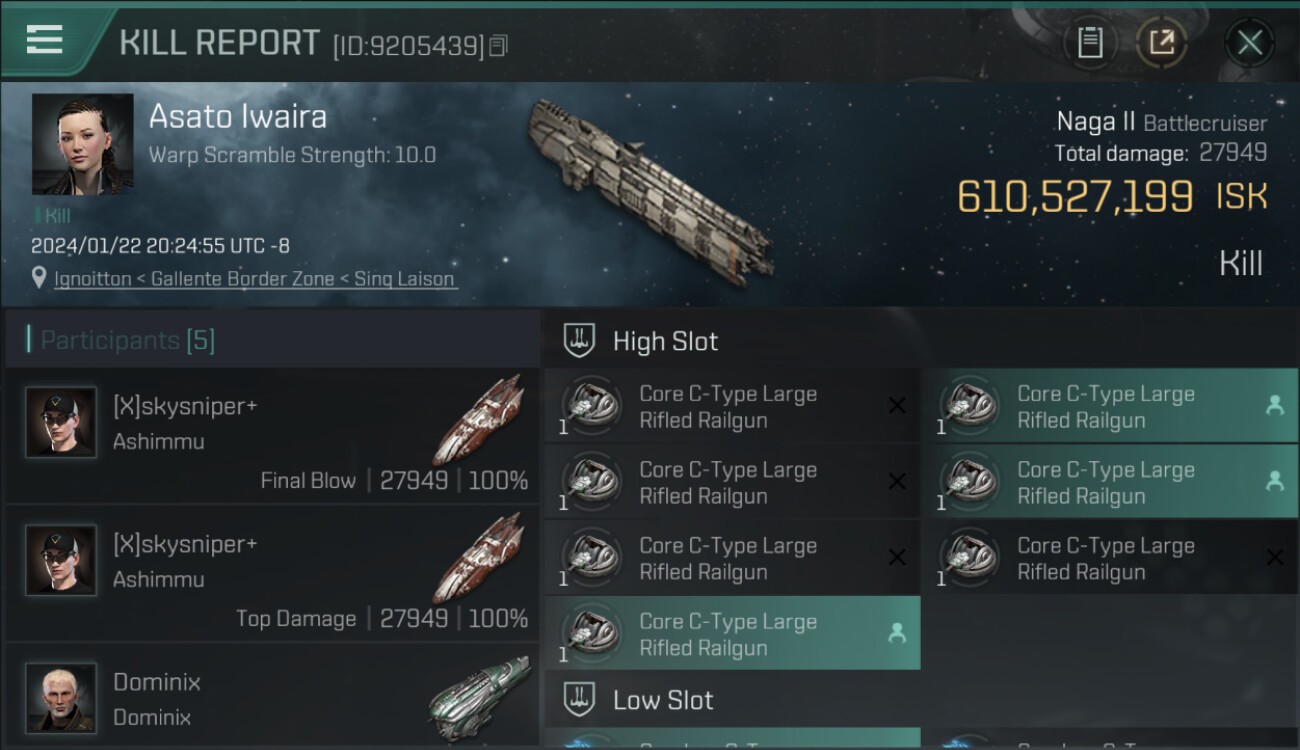Open Asato Iwaira's pilot portrait
Image resolution: width=1300 pixels, height=750 pixels.
(82, 144)
